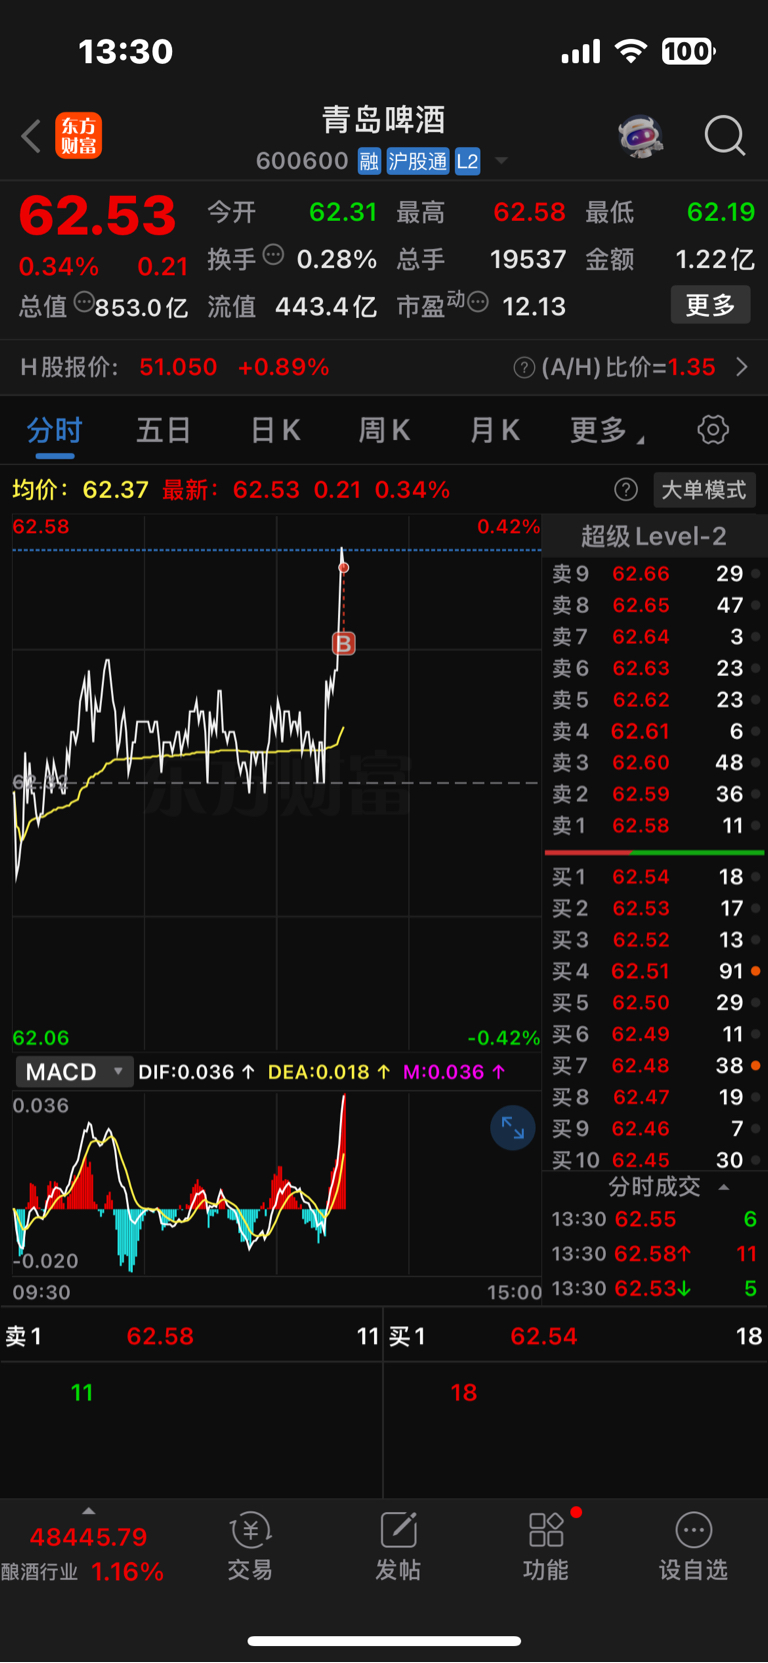Select 买9 row at 62.46

(x=656, y=1129)
